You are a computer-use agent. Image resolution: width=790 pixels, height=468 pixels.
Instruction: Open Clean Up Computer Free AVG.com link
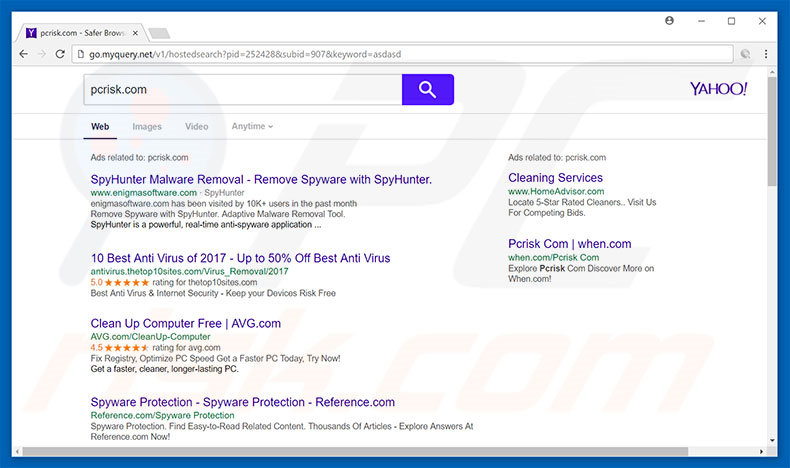185,323
